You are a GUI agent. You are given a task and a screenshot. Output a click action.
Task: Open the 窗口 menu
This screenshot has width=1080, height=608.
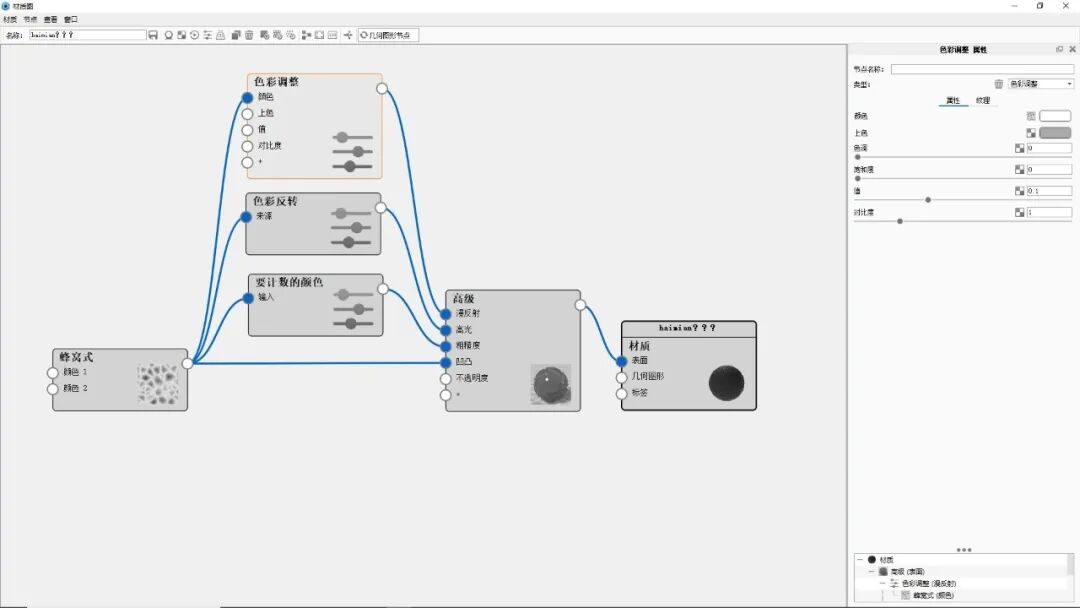[x=71, y=19]
